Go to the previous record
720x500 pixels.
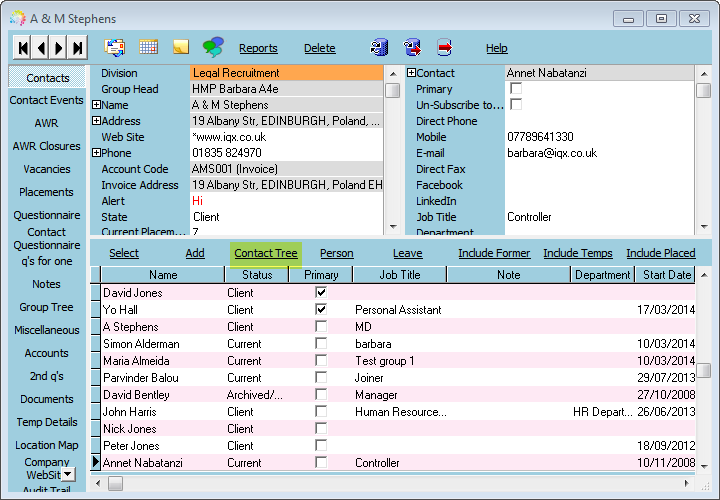coord(41,48)
